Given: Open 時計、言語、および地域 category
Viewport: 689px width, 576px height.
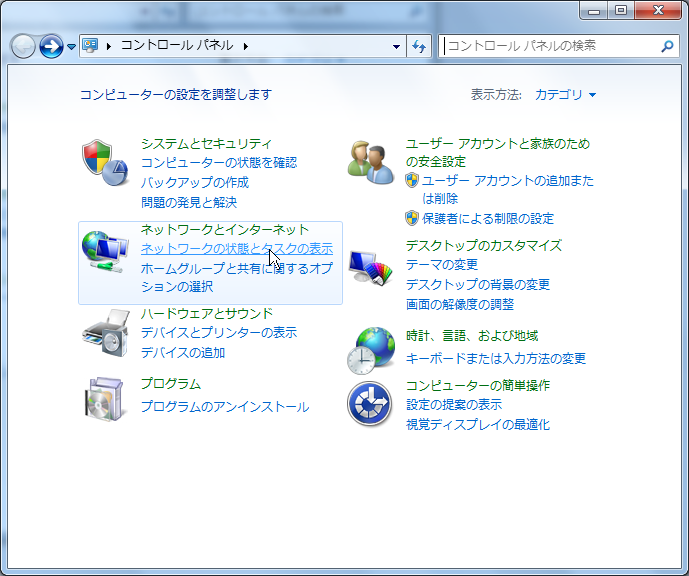Looking at the screenshot, I should (x=472, y=336).
